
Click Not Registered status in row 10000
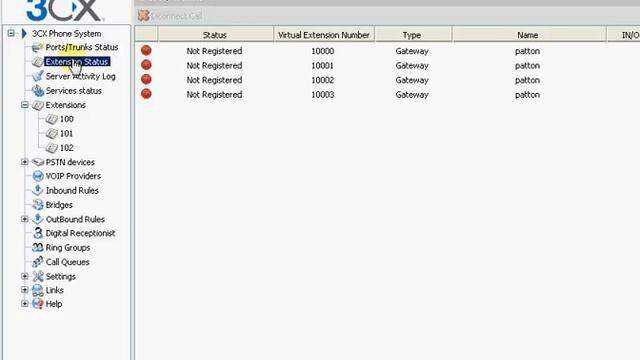(214, 51)
